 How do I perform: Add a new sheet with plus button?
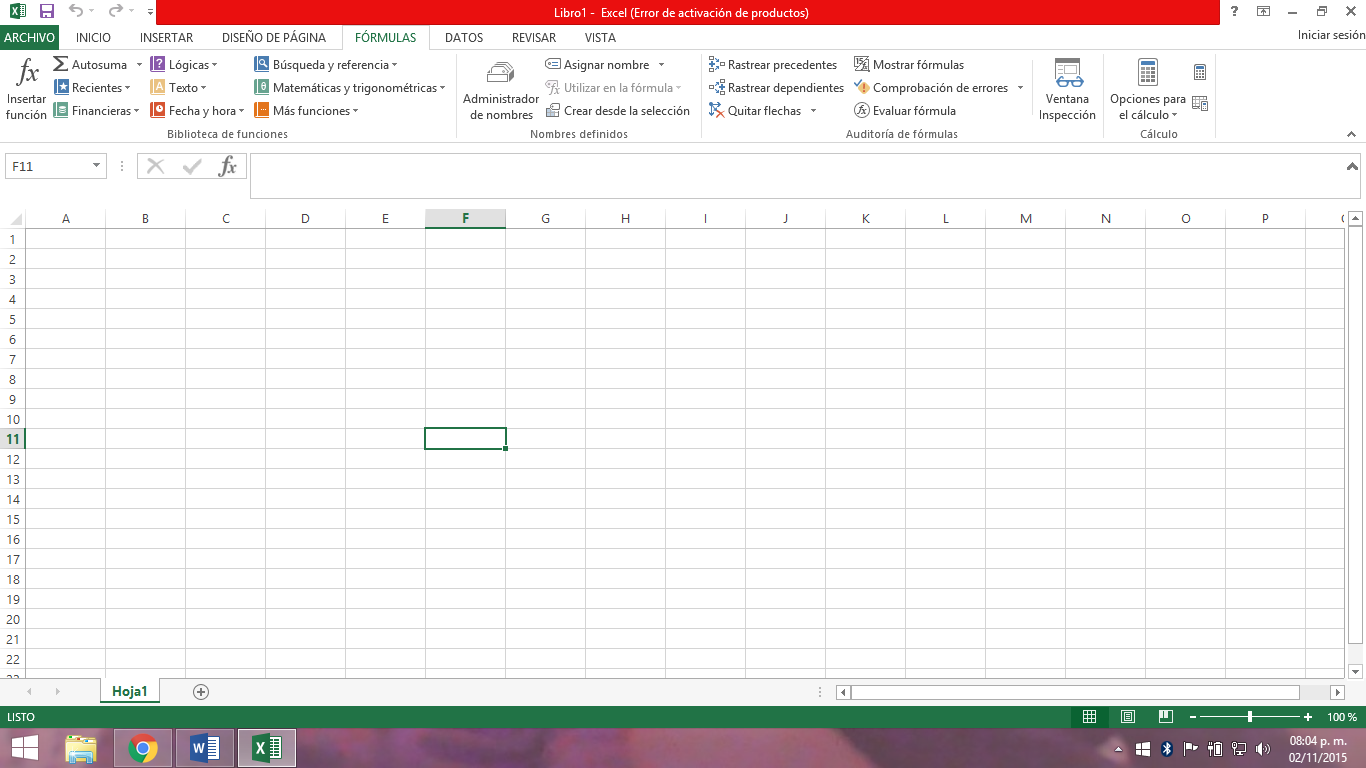click(201, 692)
